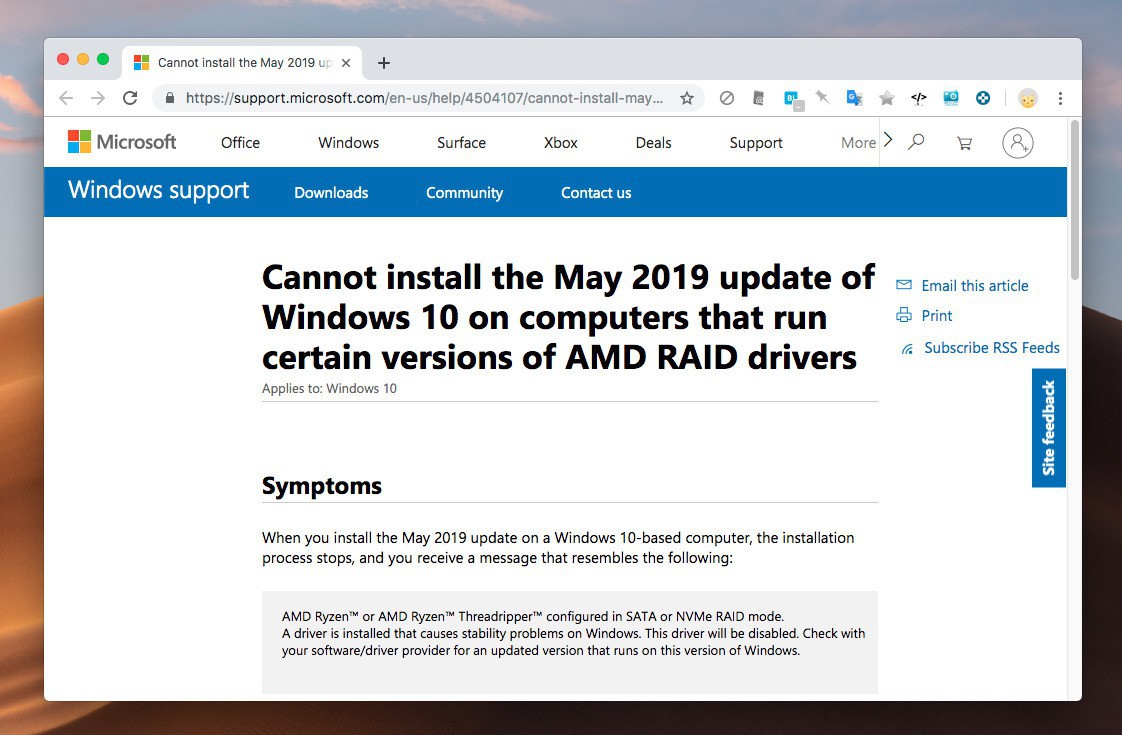Click the Microsoft logo
Viewport: 1122px width, 735px height.
122,142
